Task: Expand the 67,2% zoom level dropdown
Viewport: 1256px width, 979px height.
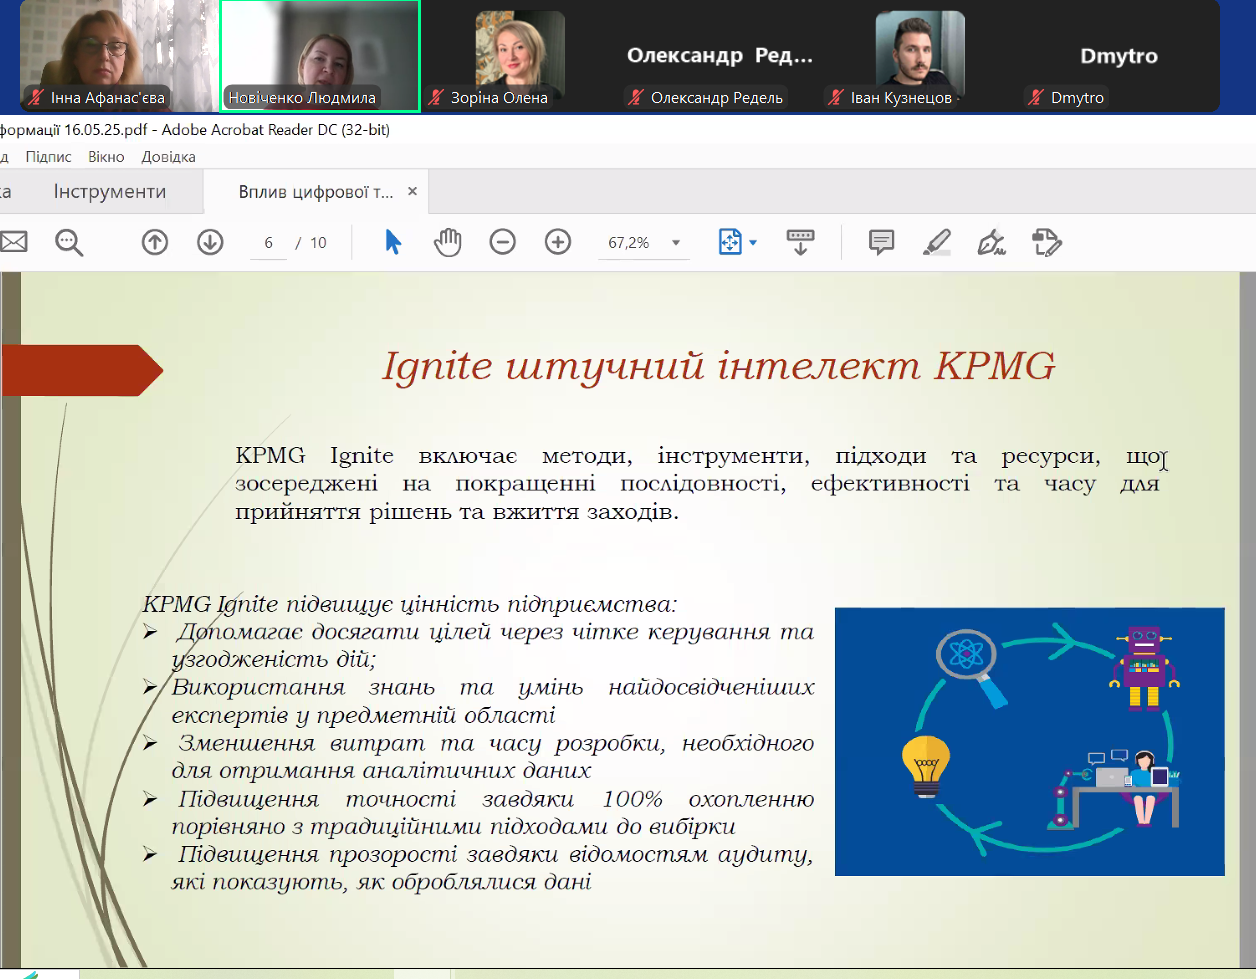Action: click(676, 243)
